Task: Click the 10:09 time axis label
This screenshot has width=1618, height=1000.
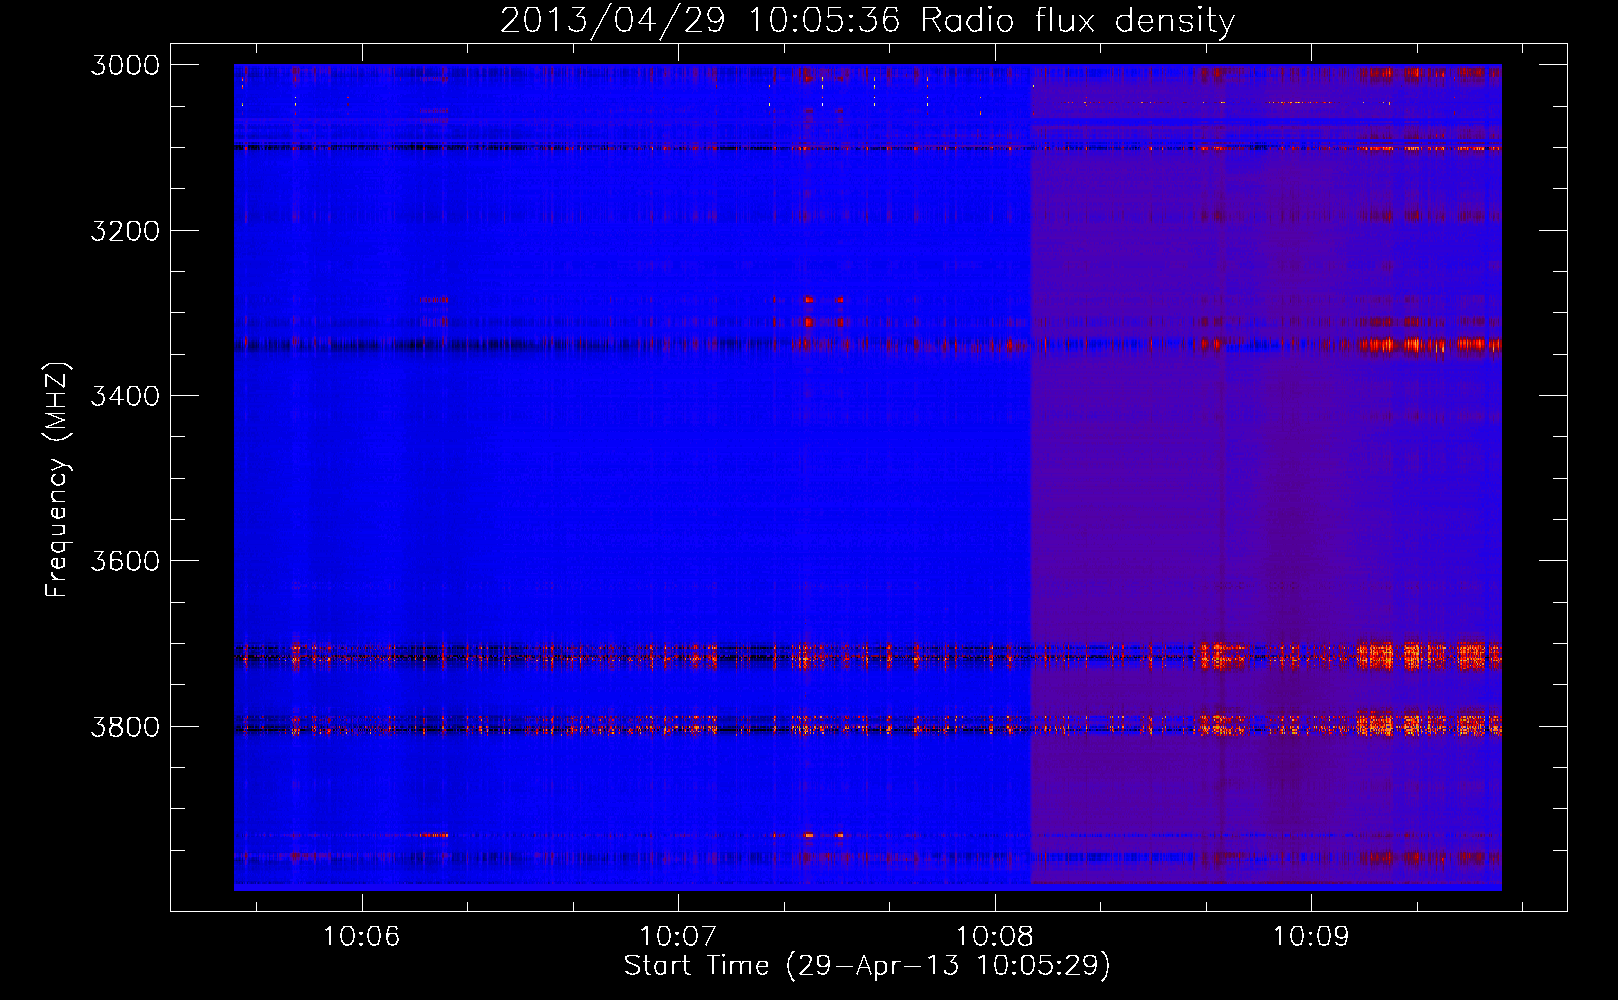Action: click(x=1310, y=937)
